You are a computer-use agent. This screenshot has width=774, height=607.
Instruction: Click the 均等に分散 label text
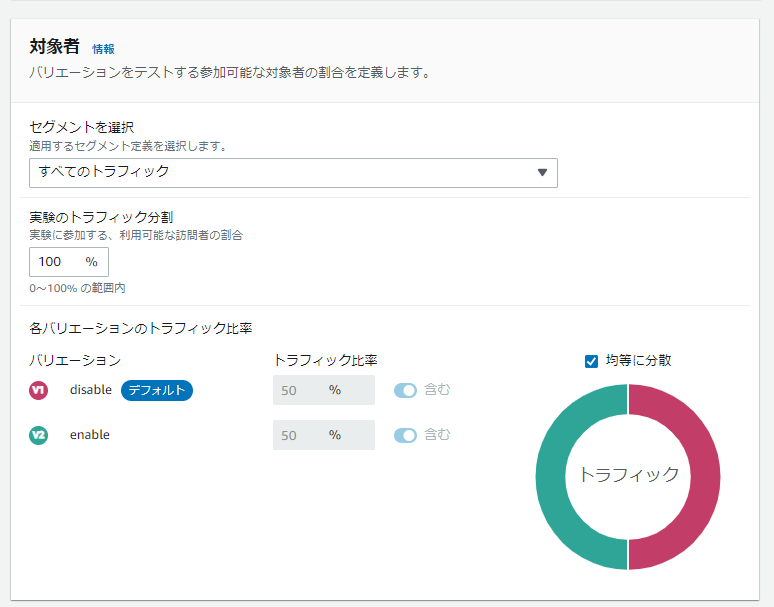point(638,360)
